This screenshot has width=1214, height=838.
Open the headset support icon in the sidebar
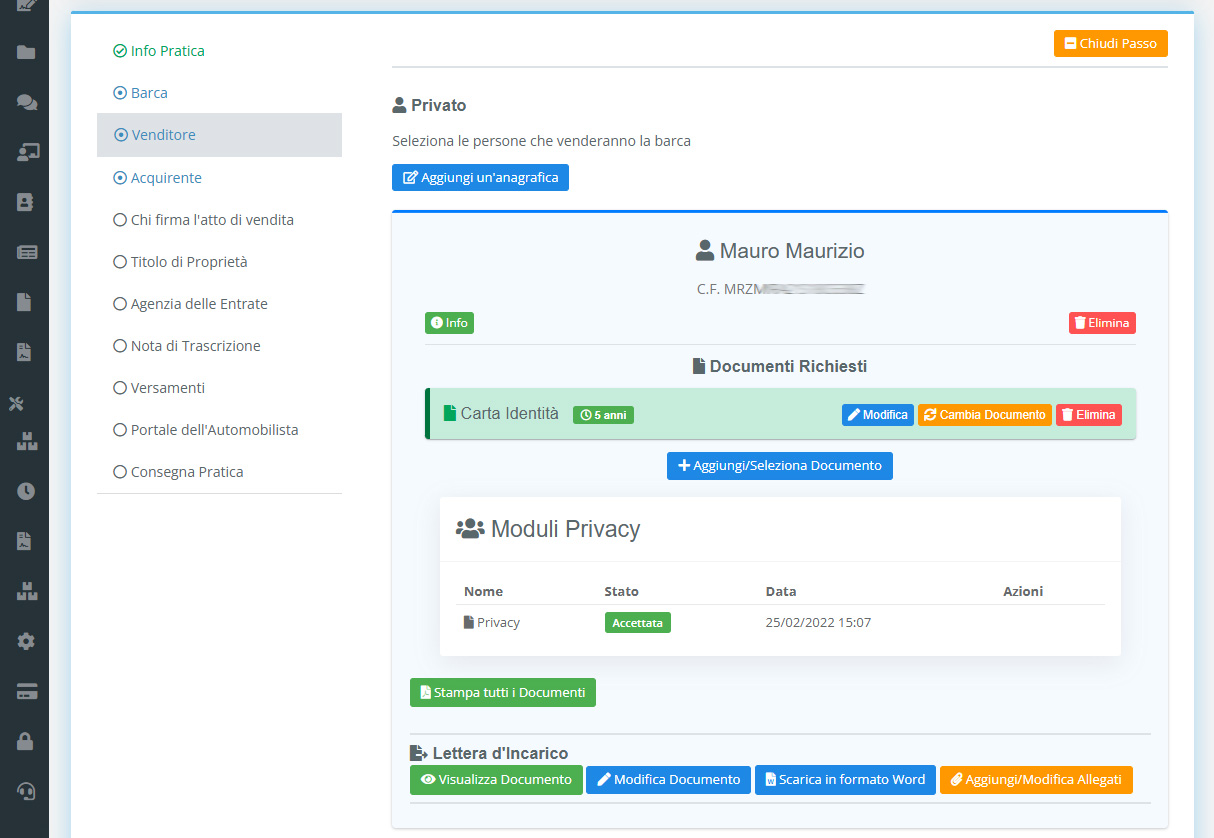tap(27, 791)
